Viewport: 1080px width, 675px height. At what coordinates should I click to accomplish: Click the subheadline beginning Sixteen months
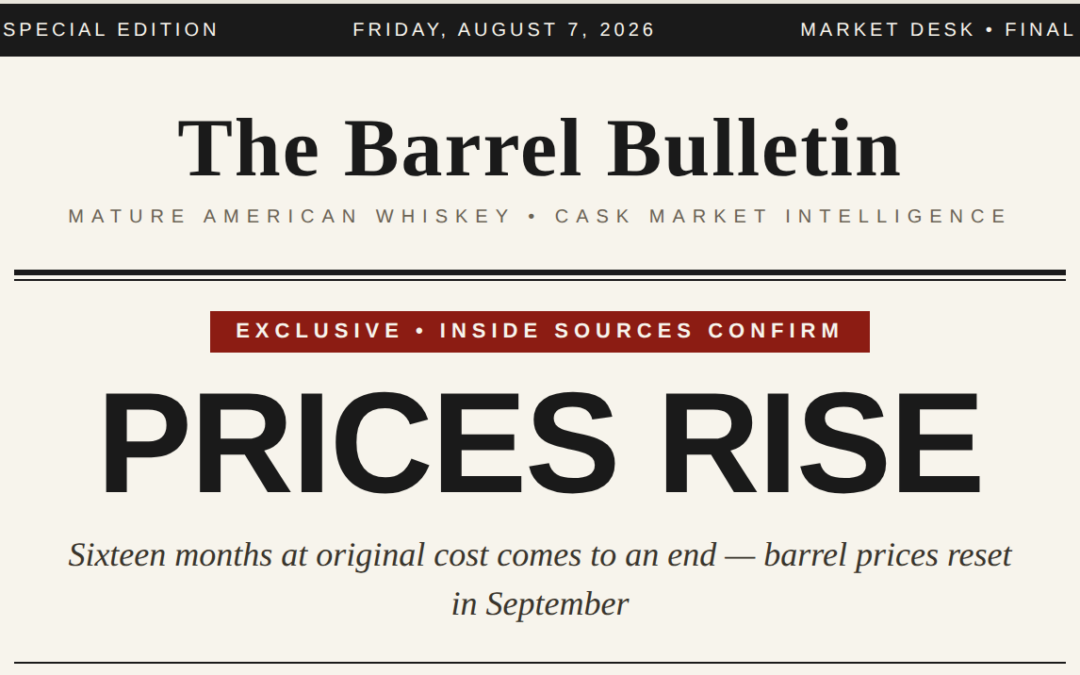(539, 579)
